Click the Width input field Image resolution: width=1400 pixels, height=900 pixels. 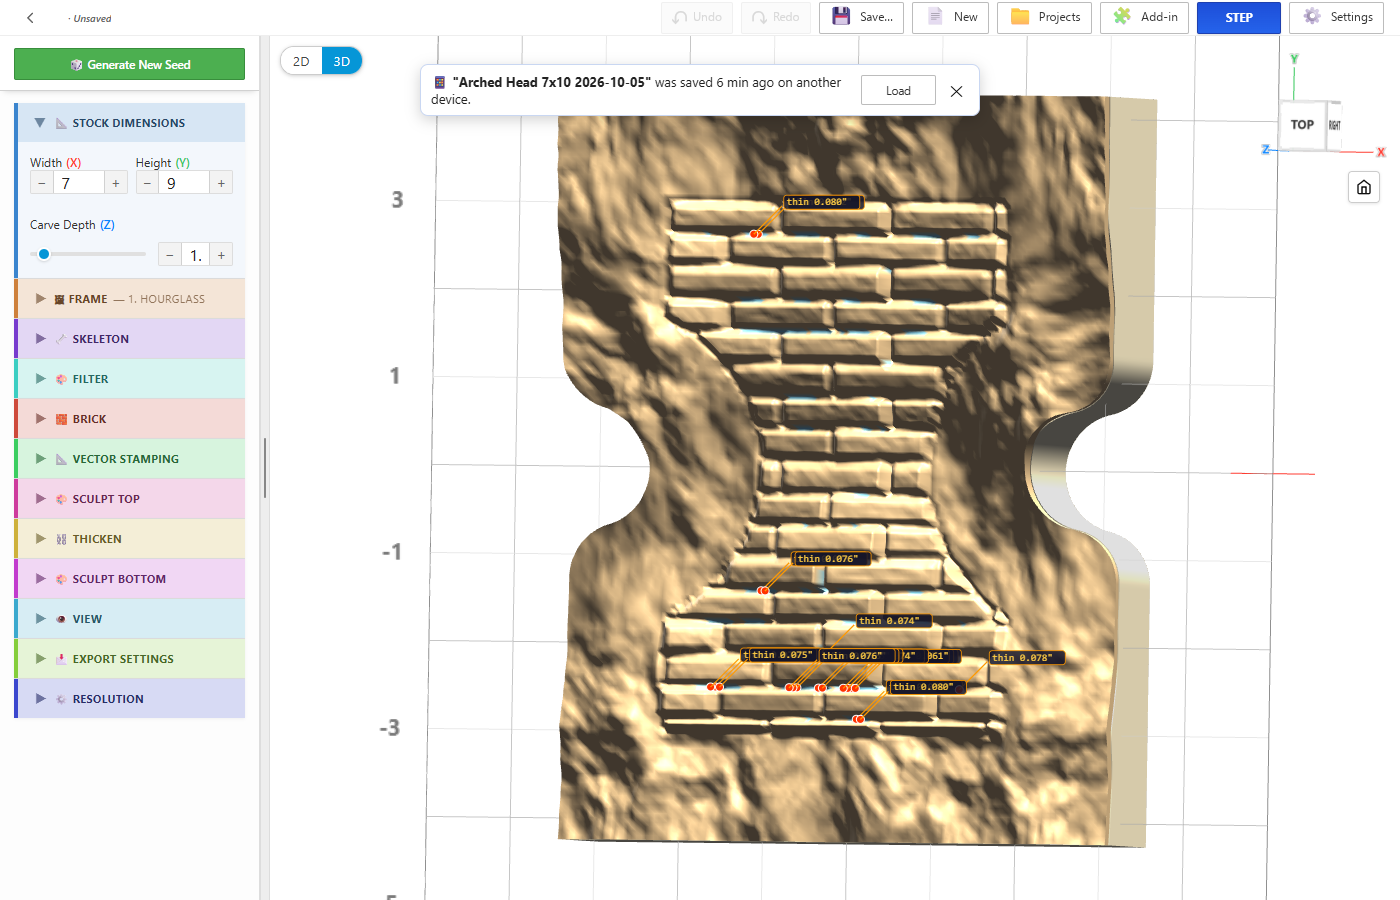tap(79, 183)
